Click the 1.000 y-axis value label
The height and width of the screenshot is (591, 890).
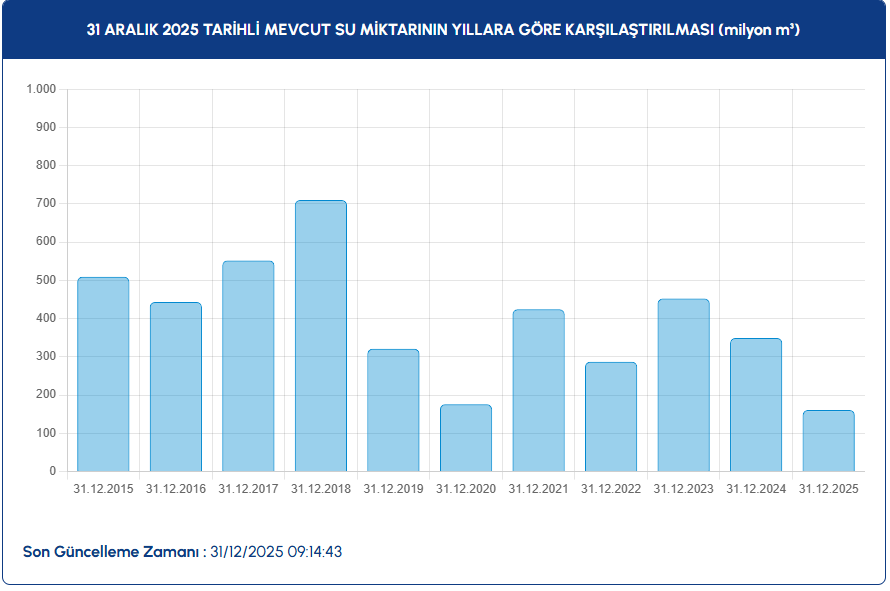[42, 89]
